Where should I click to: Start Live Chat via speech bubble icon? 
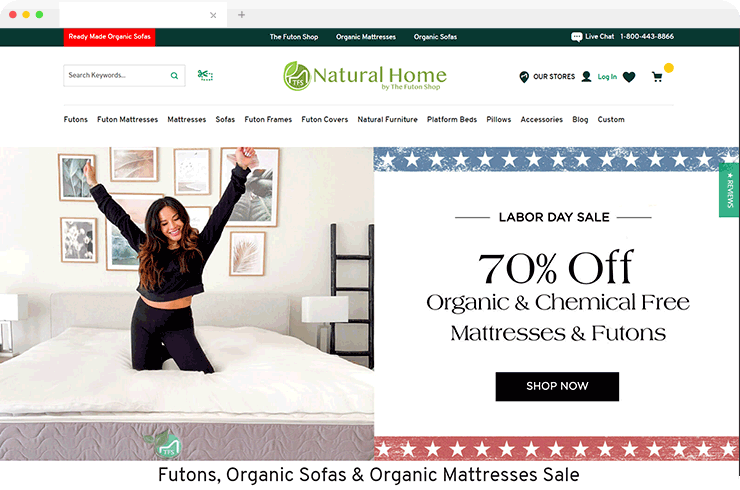576,37
